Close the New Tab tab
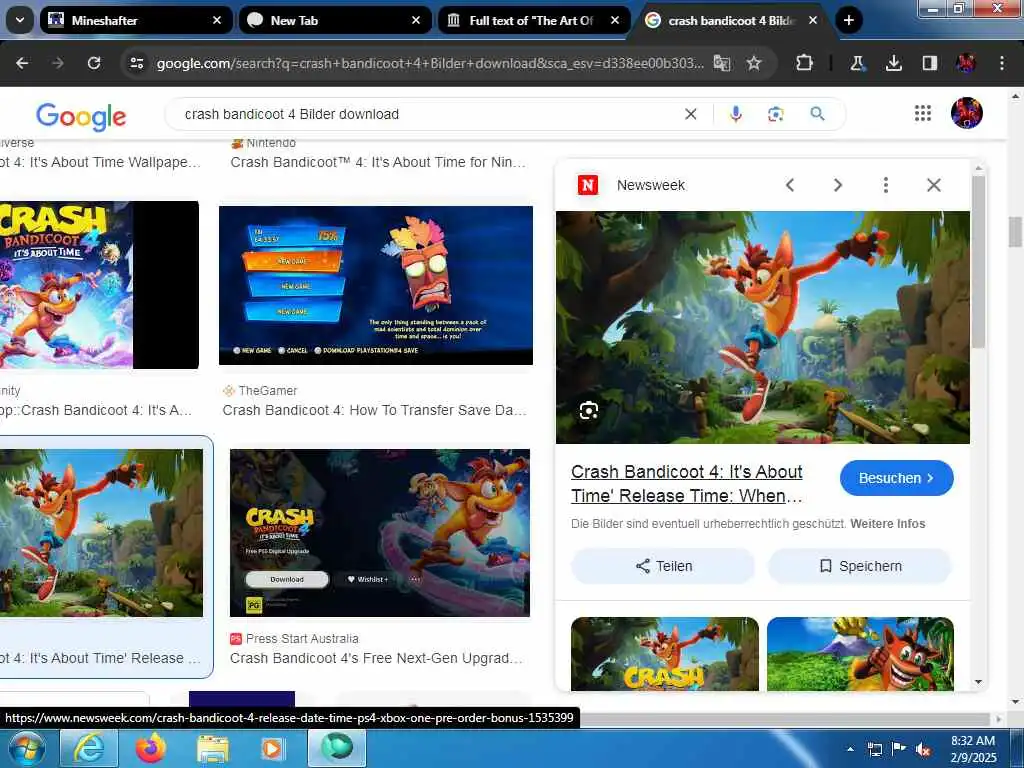The height and width of the screenshot is (768, 1024). (x=416, y=20)
